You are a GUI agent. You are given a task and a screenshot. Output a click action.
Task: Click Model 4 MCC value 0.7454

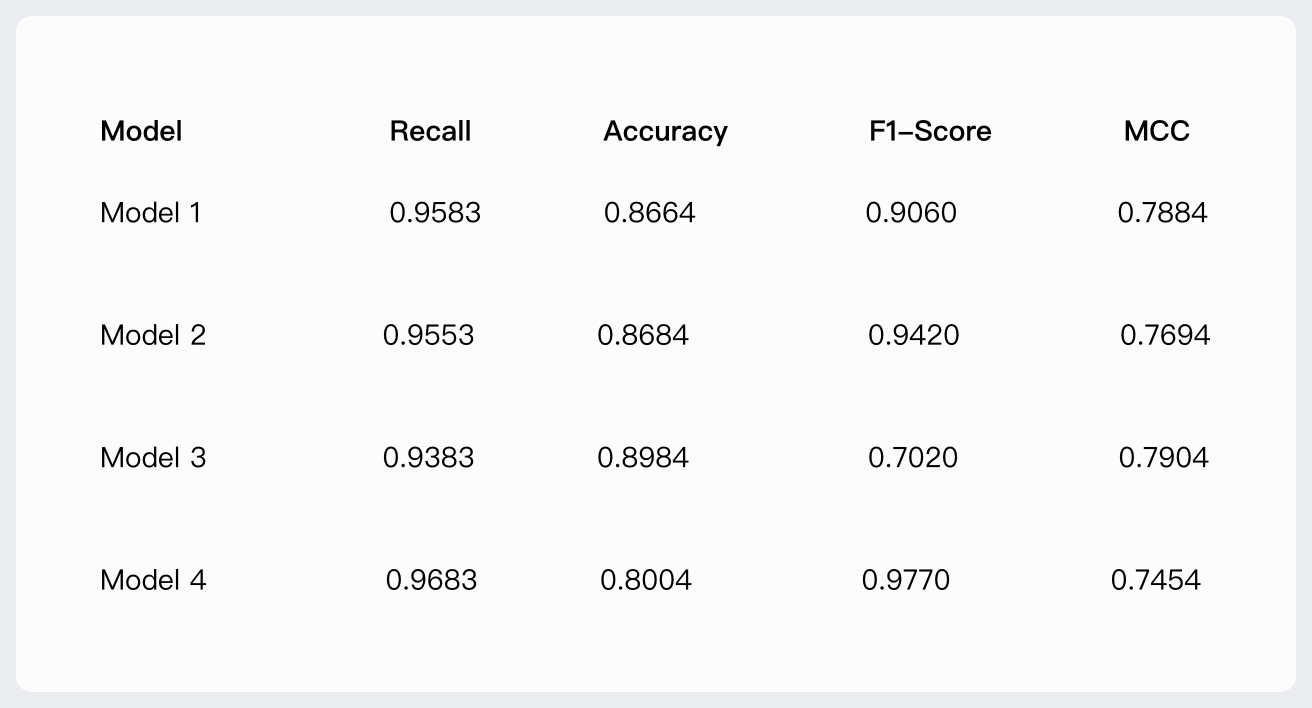click(x=1156, y=580)
